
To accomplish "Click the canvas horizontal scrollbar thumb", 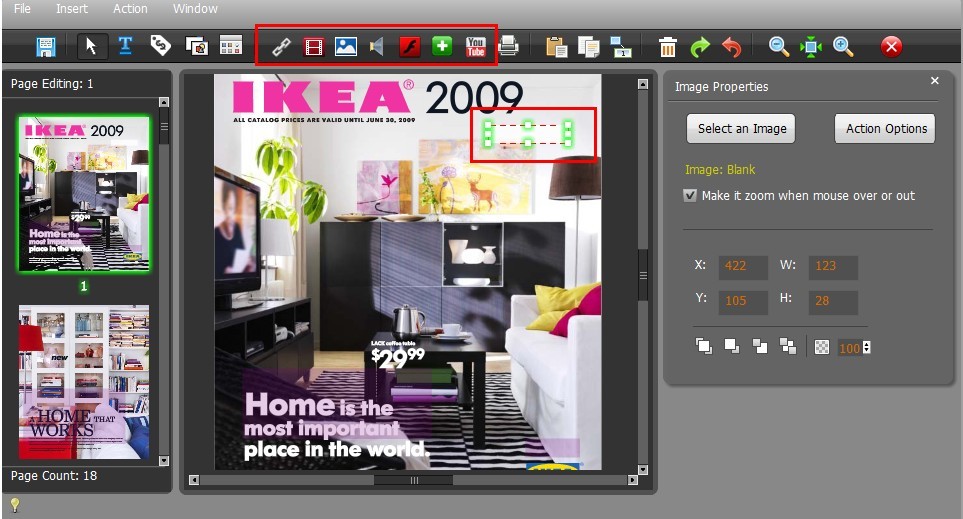I will (x=414, y=480).
